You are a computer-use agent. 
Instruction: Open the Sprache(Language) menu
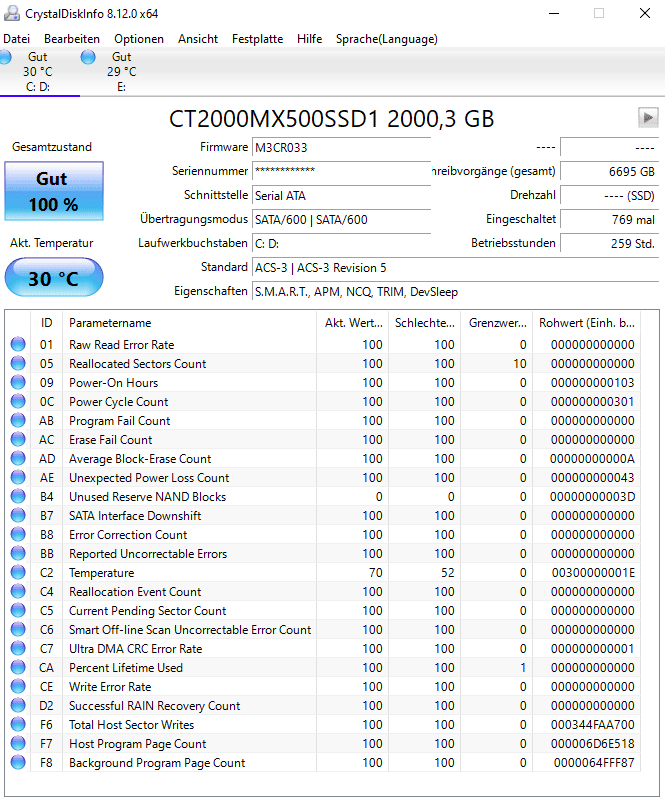pyautogui.click(x=386, y=39)
